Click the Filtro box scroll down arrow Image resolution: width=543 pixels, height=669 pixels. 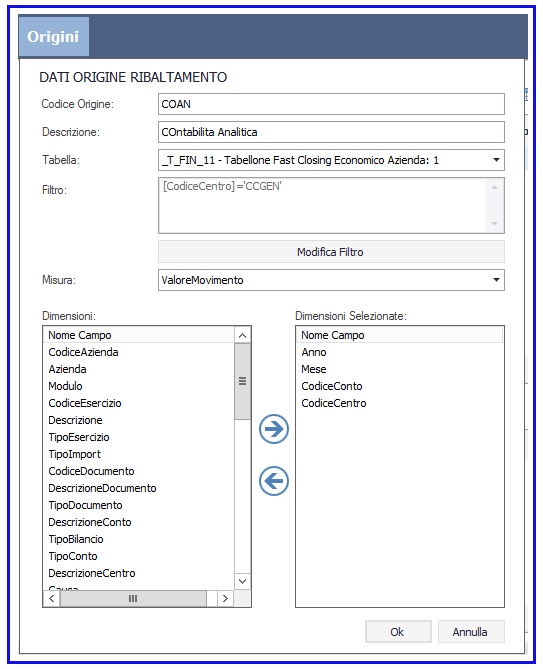point(494,224)
